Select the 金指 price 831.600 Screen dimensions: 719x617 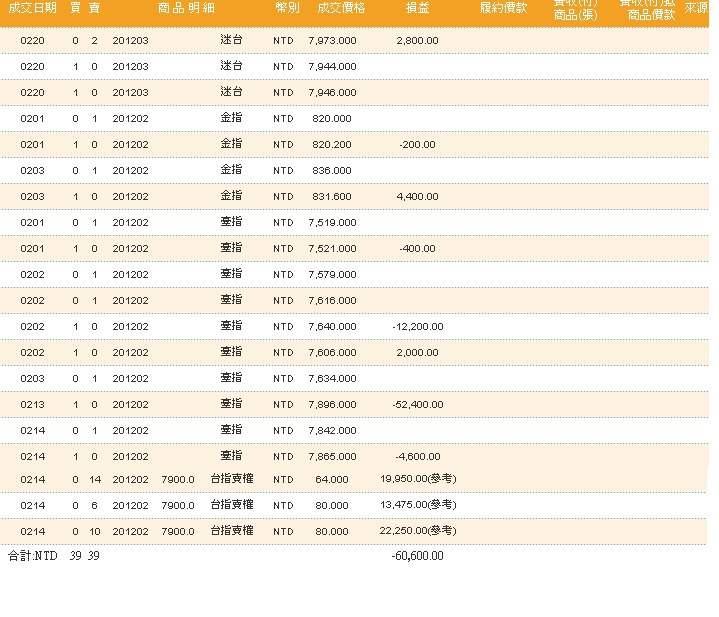tap(332, 197)
